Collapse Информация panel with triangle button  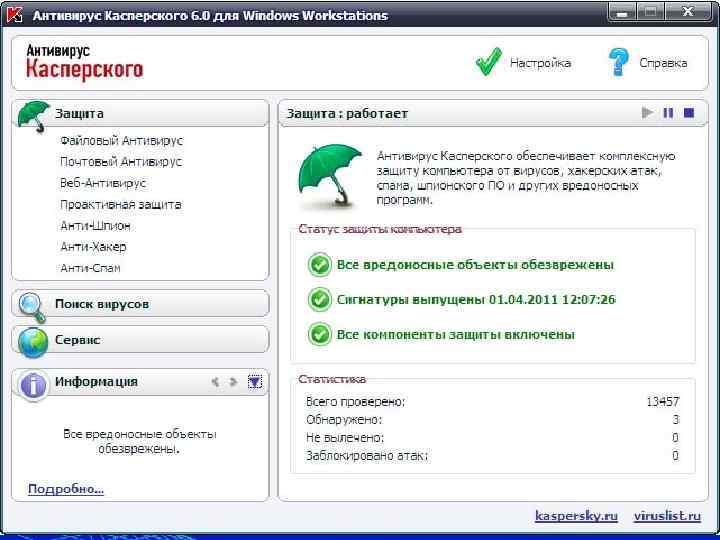coord(255,382)
